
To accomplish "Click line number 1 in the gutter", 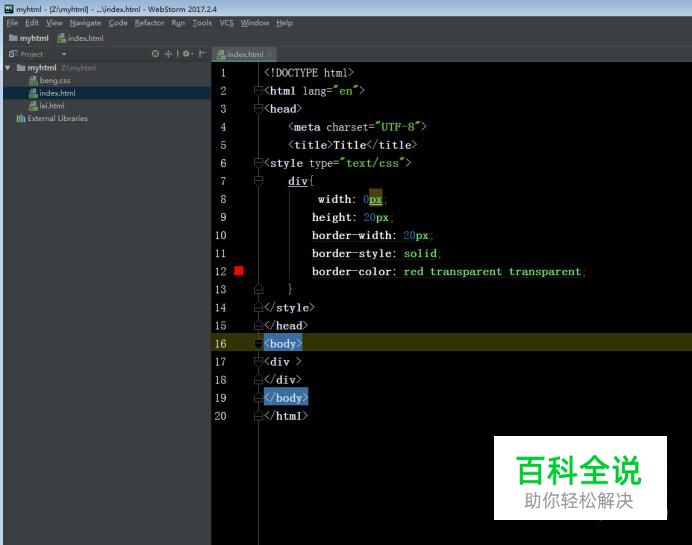I will [223, 73].
